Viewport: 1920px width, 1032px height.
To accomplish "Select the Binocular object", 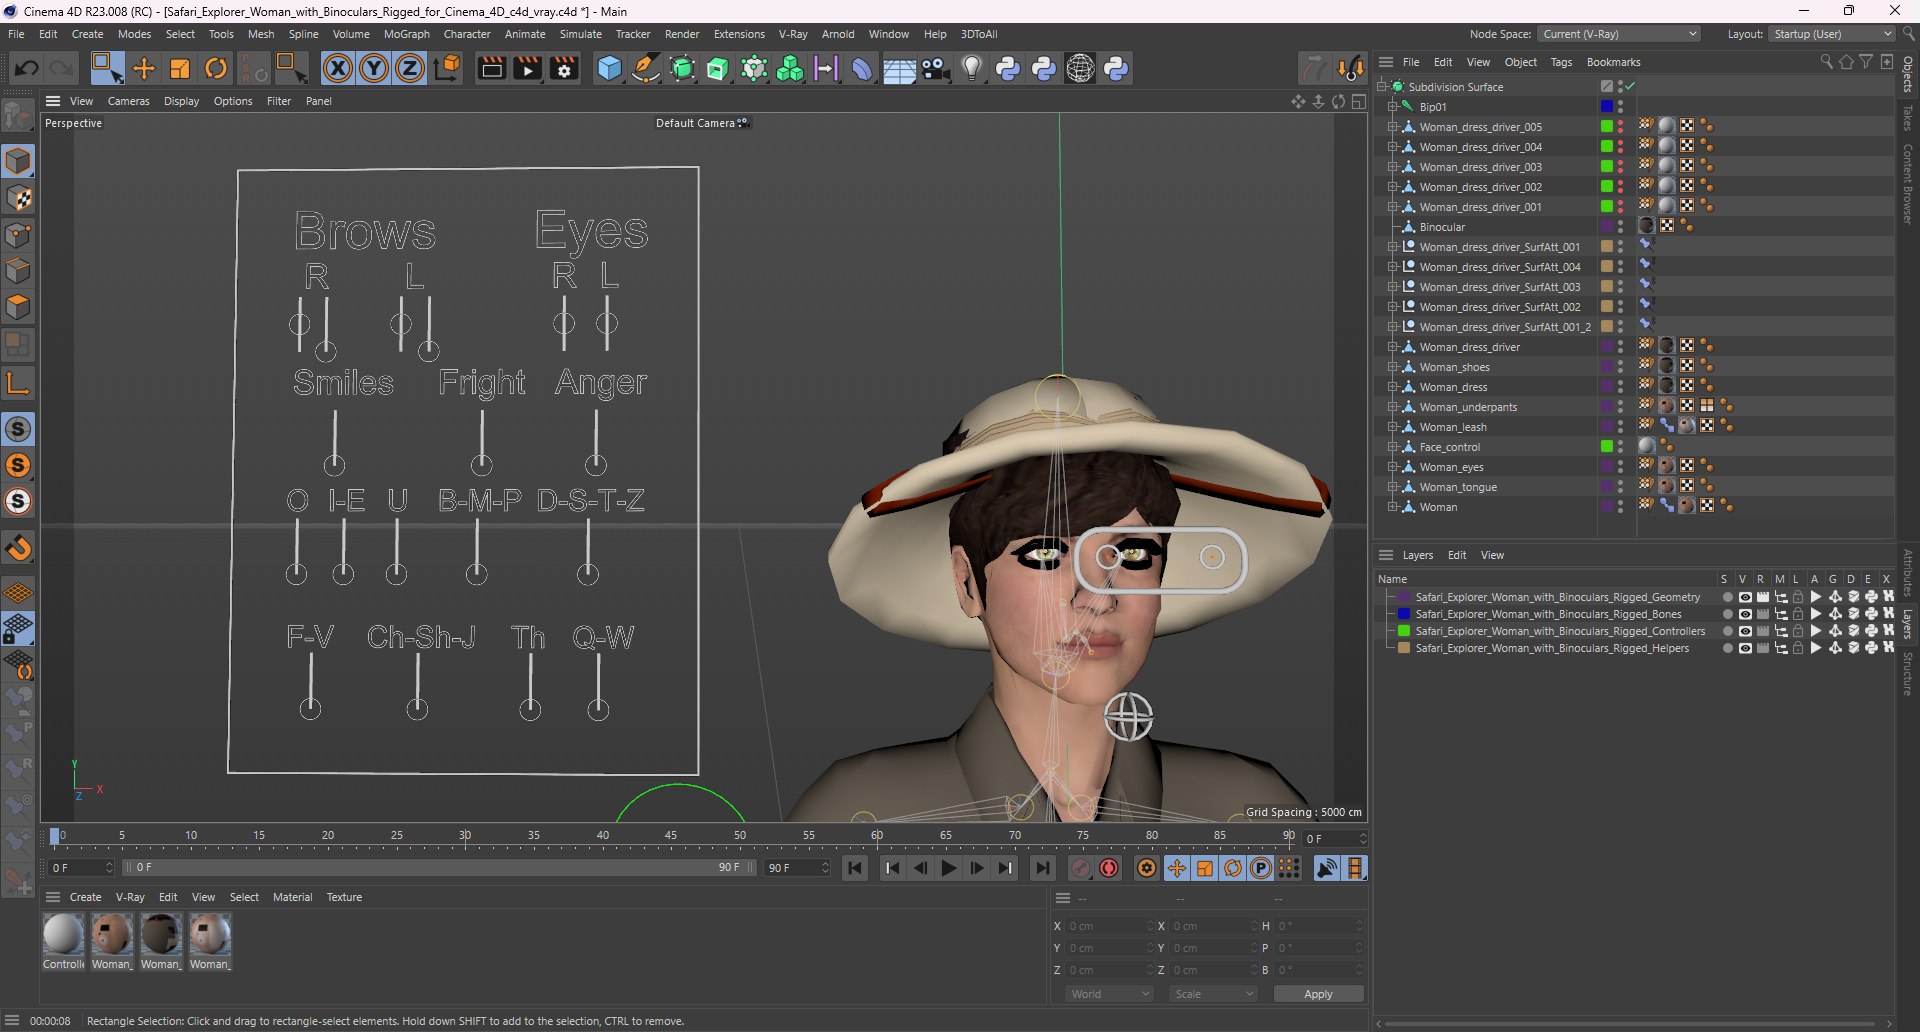I will [1442, 227].
